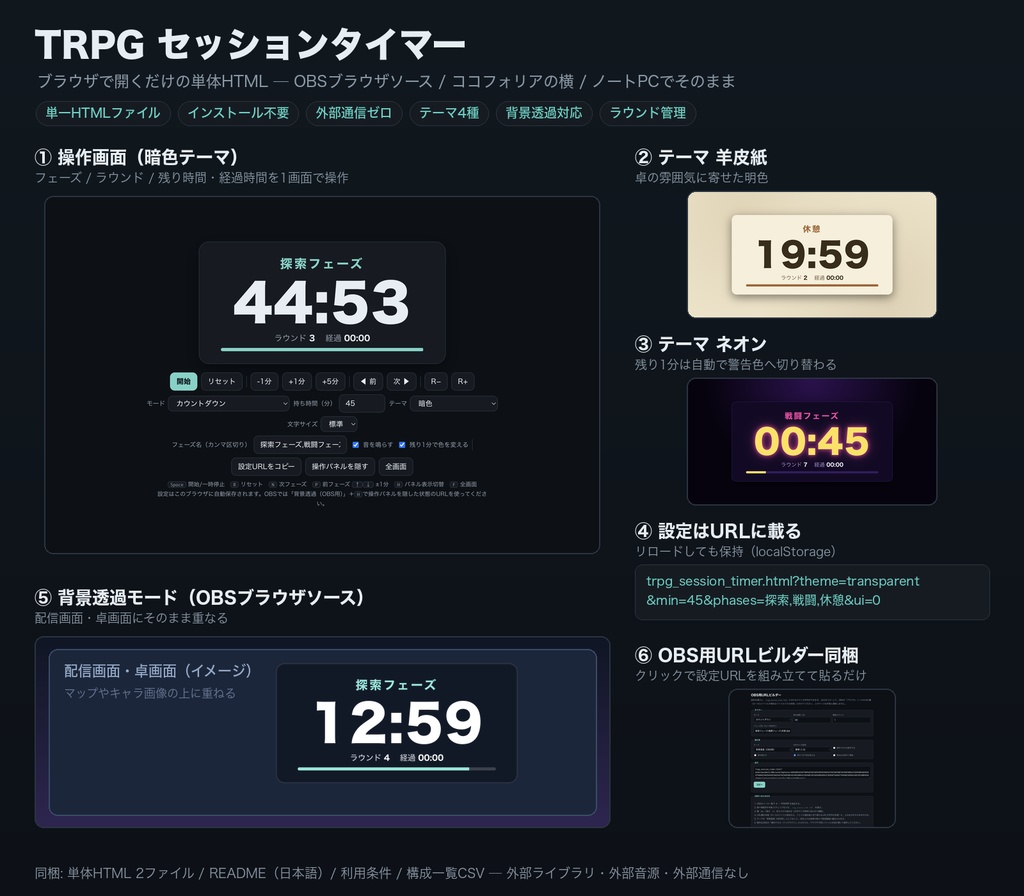Click the 配信画面・卓画面（イメージ） label

(x=158, y=671)
